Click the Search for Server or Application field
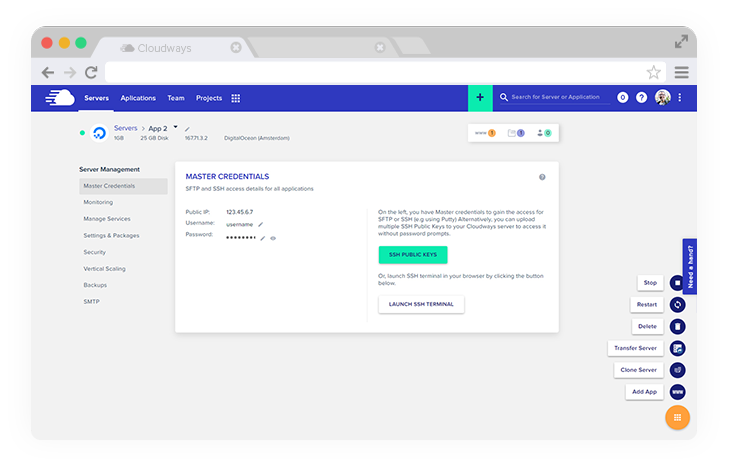The image size is (729, 459). pyautogui.click(x=558, y=98)
